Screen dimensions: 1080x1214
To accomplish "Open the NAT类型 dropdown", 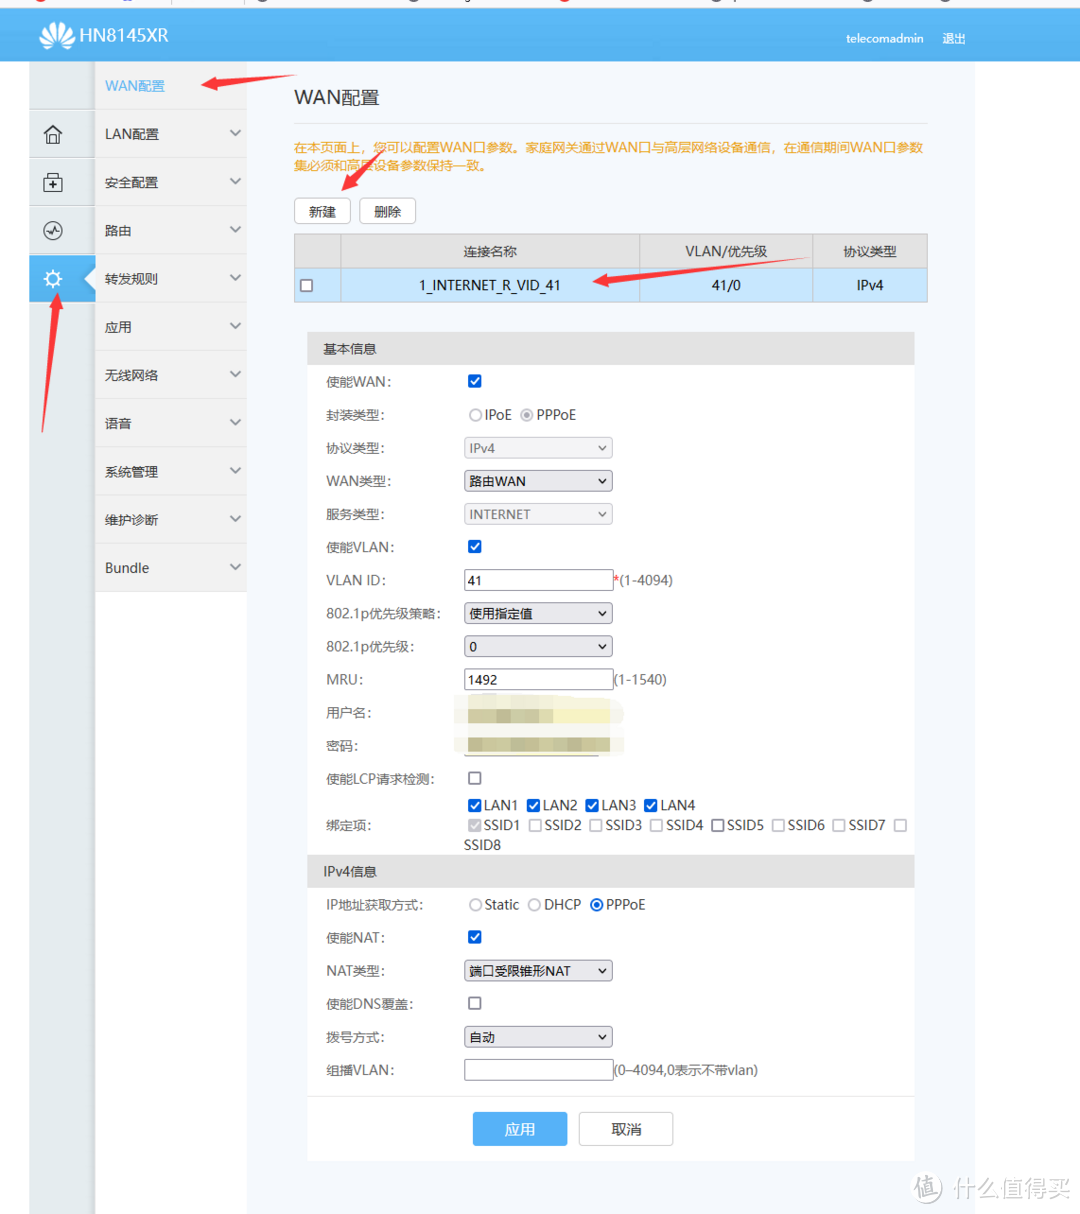I will point(537,970).
